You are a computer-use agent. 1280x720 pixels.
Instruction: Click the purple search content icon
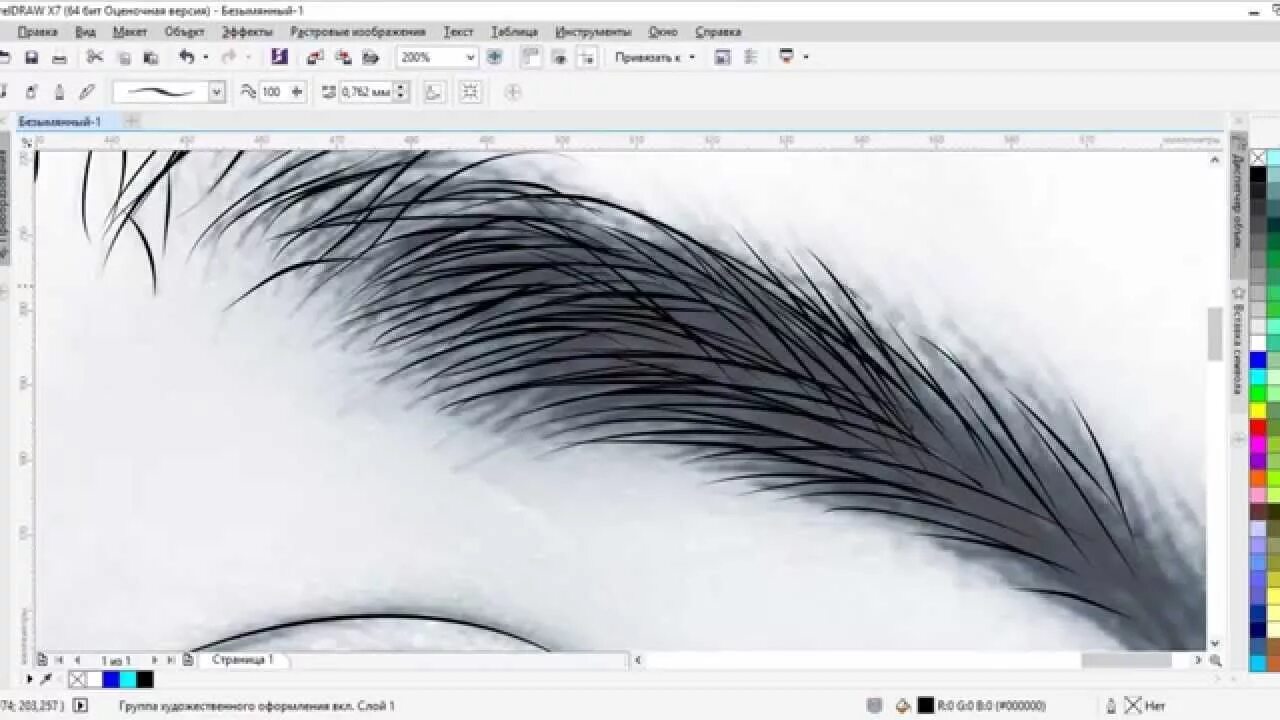[279, 57]
